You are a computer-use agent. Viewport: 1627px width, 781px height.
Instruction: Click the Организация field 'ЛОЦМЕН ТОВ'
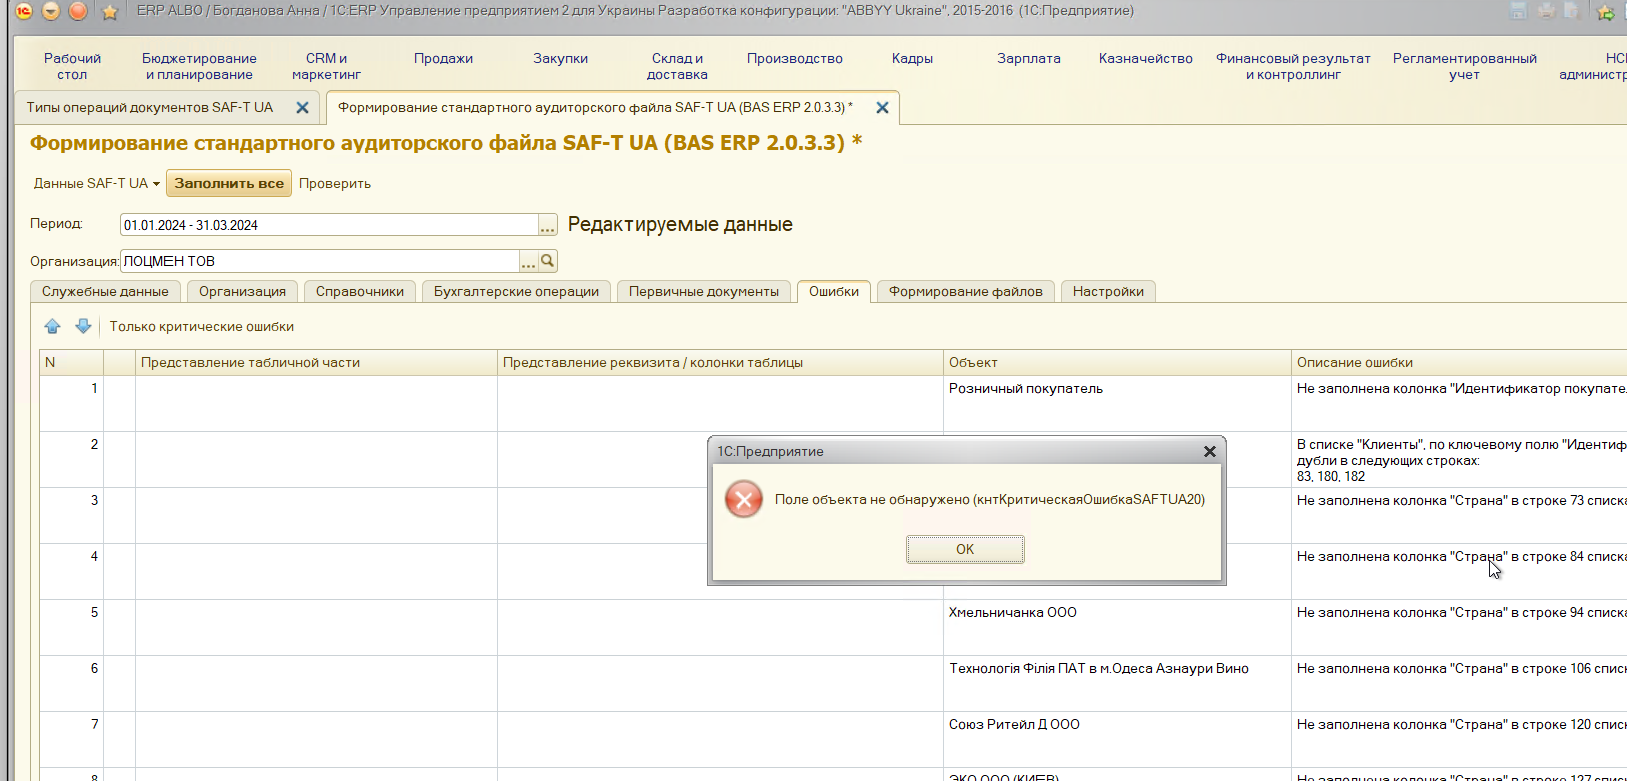(x=320, y=261)
